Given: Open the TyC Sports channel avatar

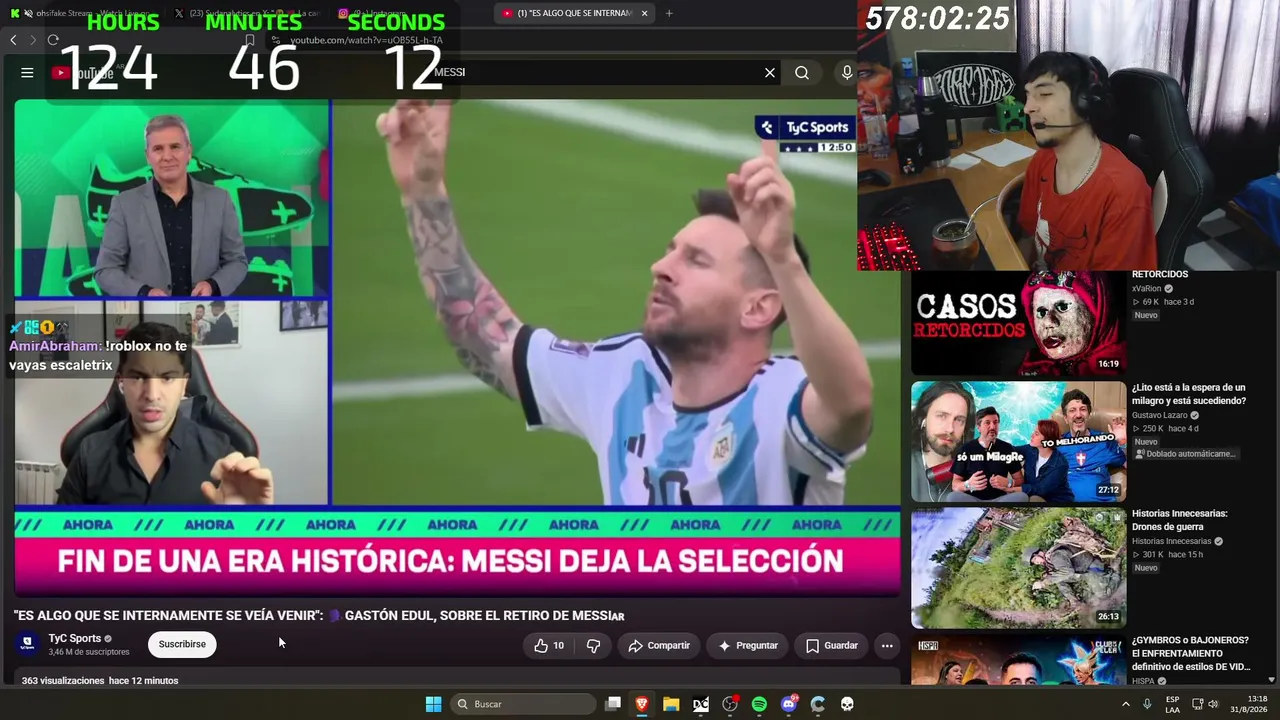Looking at the screenshot, I should click(27, 644).
